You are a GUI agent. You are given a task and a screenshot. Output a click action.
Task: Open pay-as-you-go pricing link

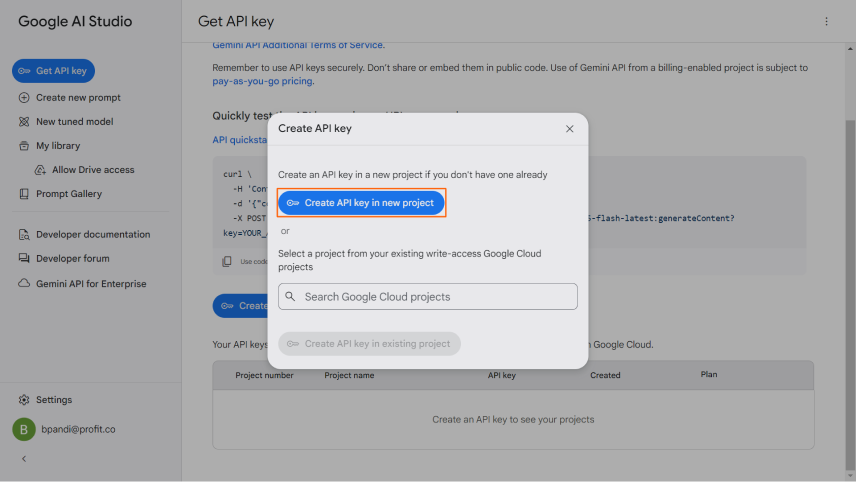[x=262, y=81]
